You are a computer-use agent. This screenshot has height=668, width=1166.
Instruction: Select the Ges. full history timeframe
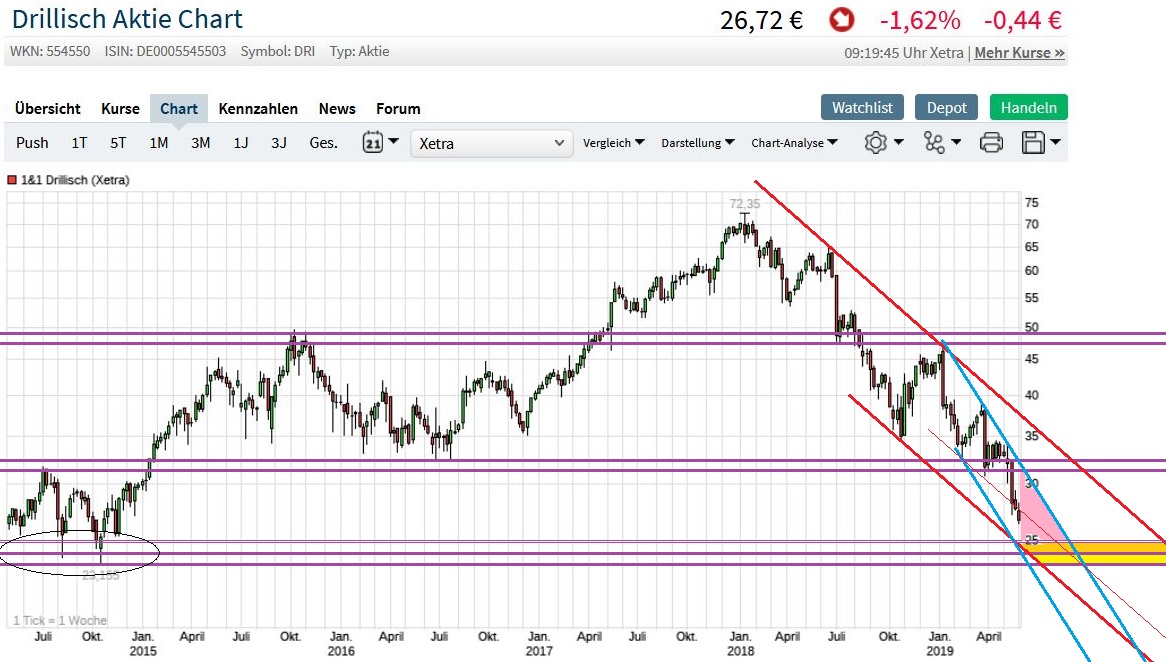(323, 143)
